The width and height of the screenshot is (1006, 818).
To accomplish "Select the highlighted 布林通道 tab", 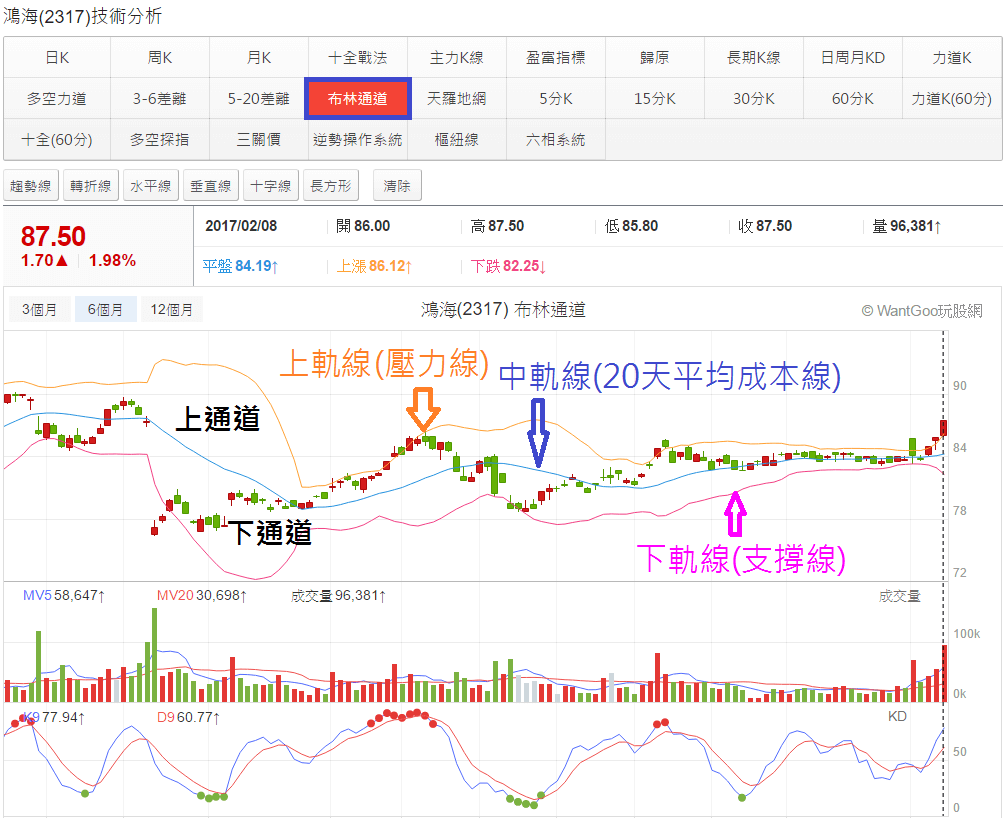I will point(357,99).
